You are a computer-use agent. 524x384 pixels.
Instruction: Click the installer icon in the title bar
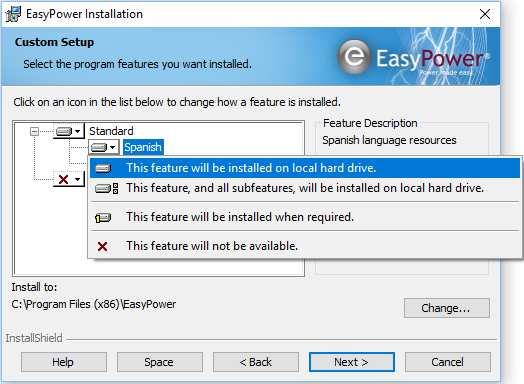click(x=13, y=14)
